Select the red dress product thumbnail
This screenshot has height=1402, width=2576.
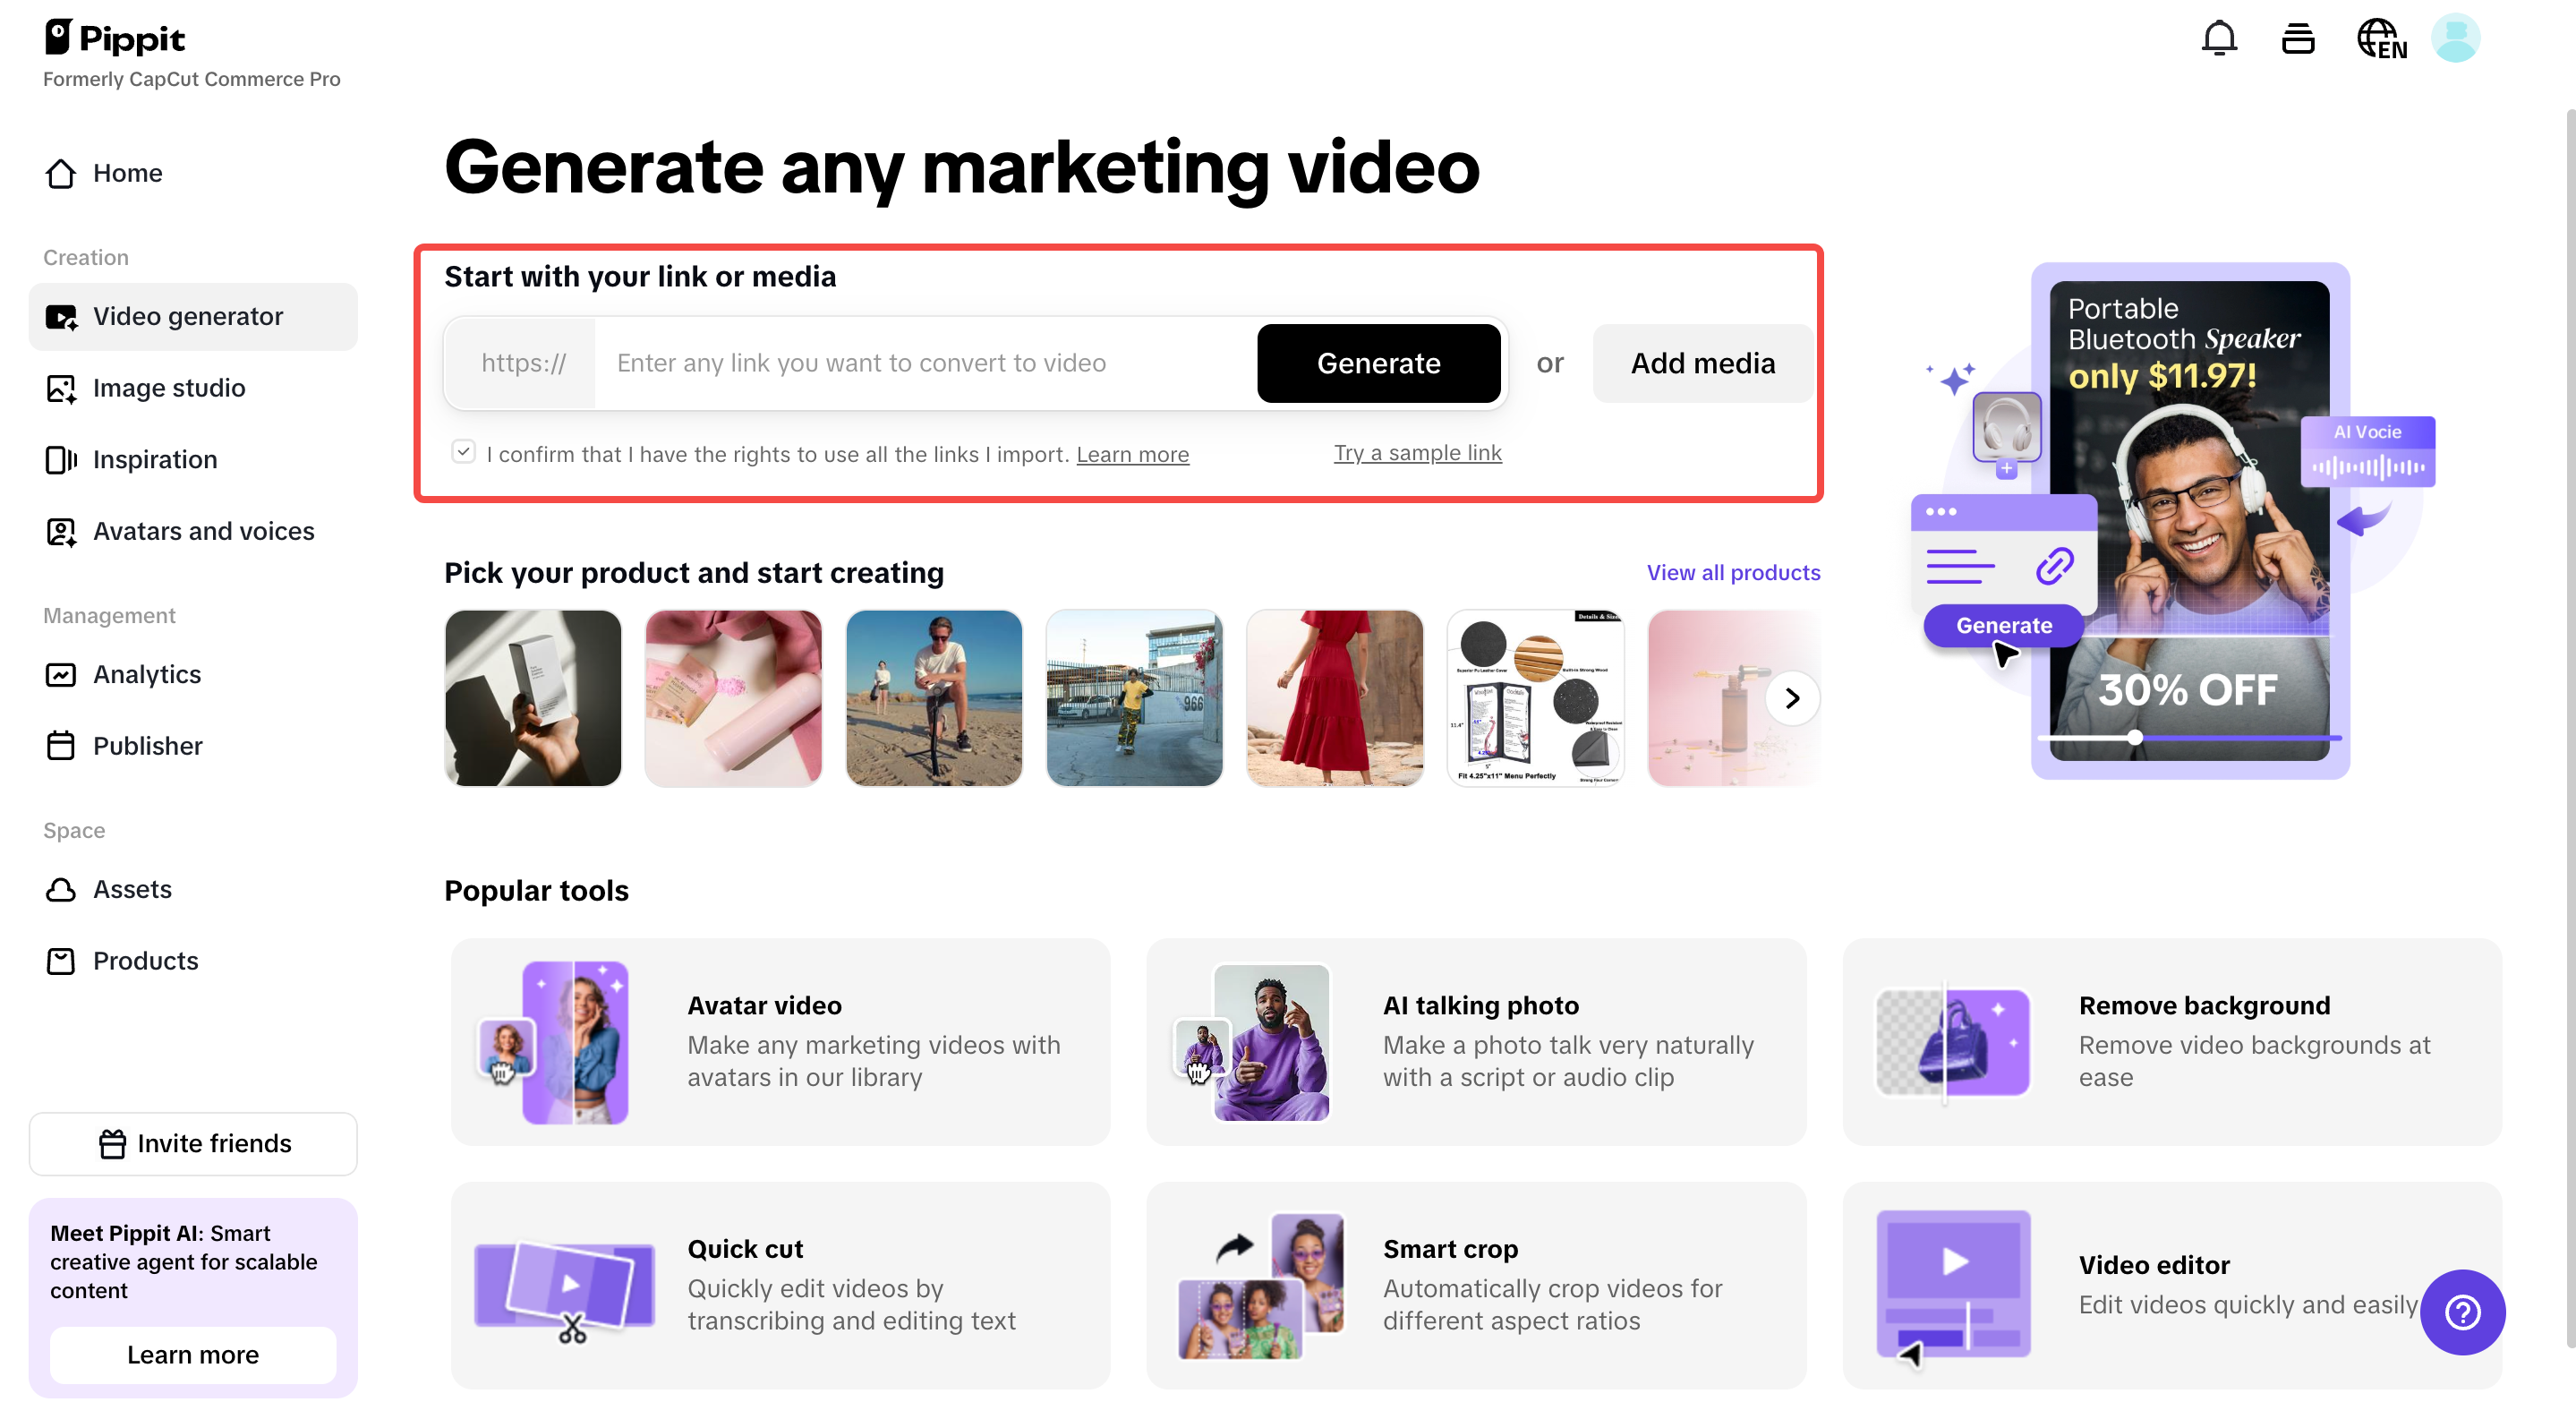tap(1335, 698)
